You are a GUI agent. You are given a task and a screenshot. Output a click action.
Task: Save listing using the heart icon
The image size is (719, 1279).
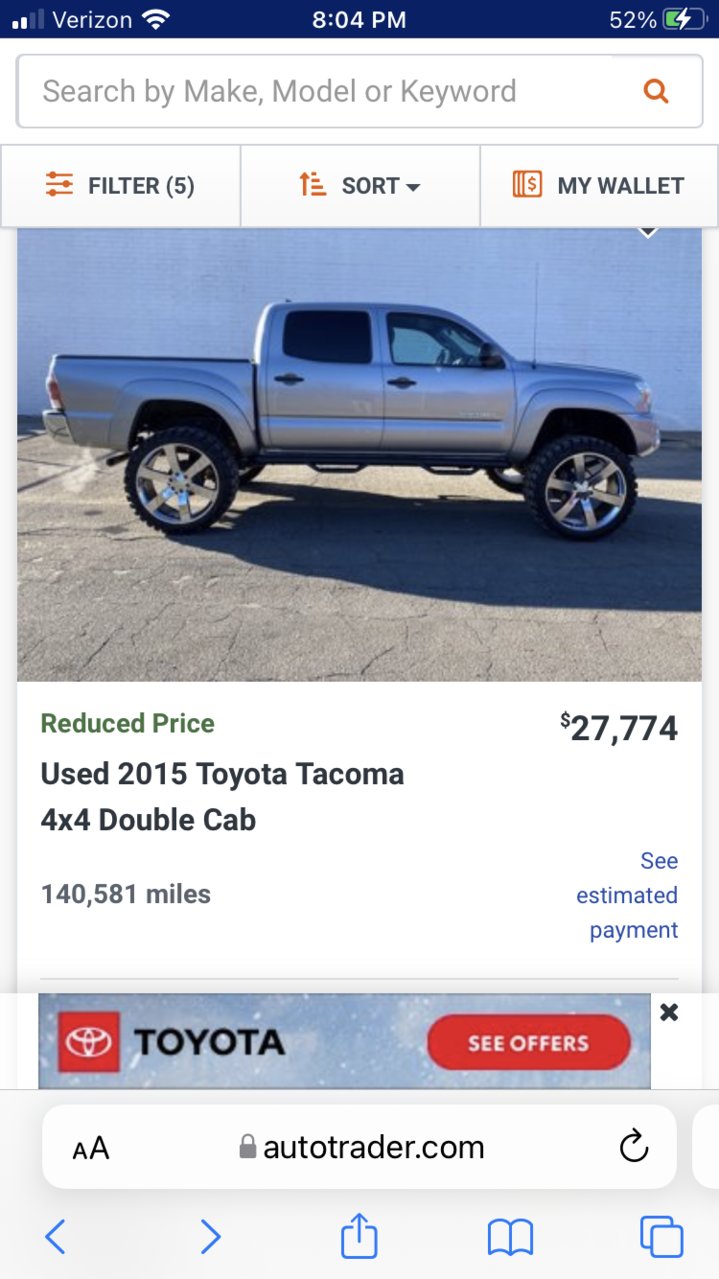[648, 231]
